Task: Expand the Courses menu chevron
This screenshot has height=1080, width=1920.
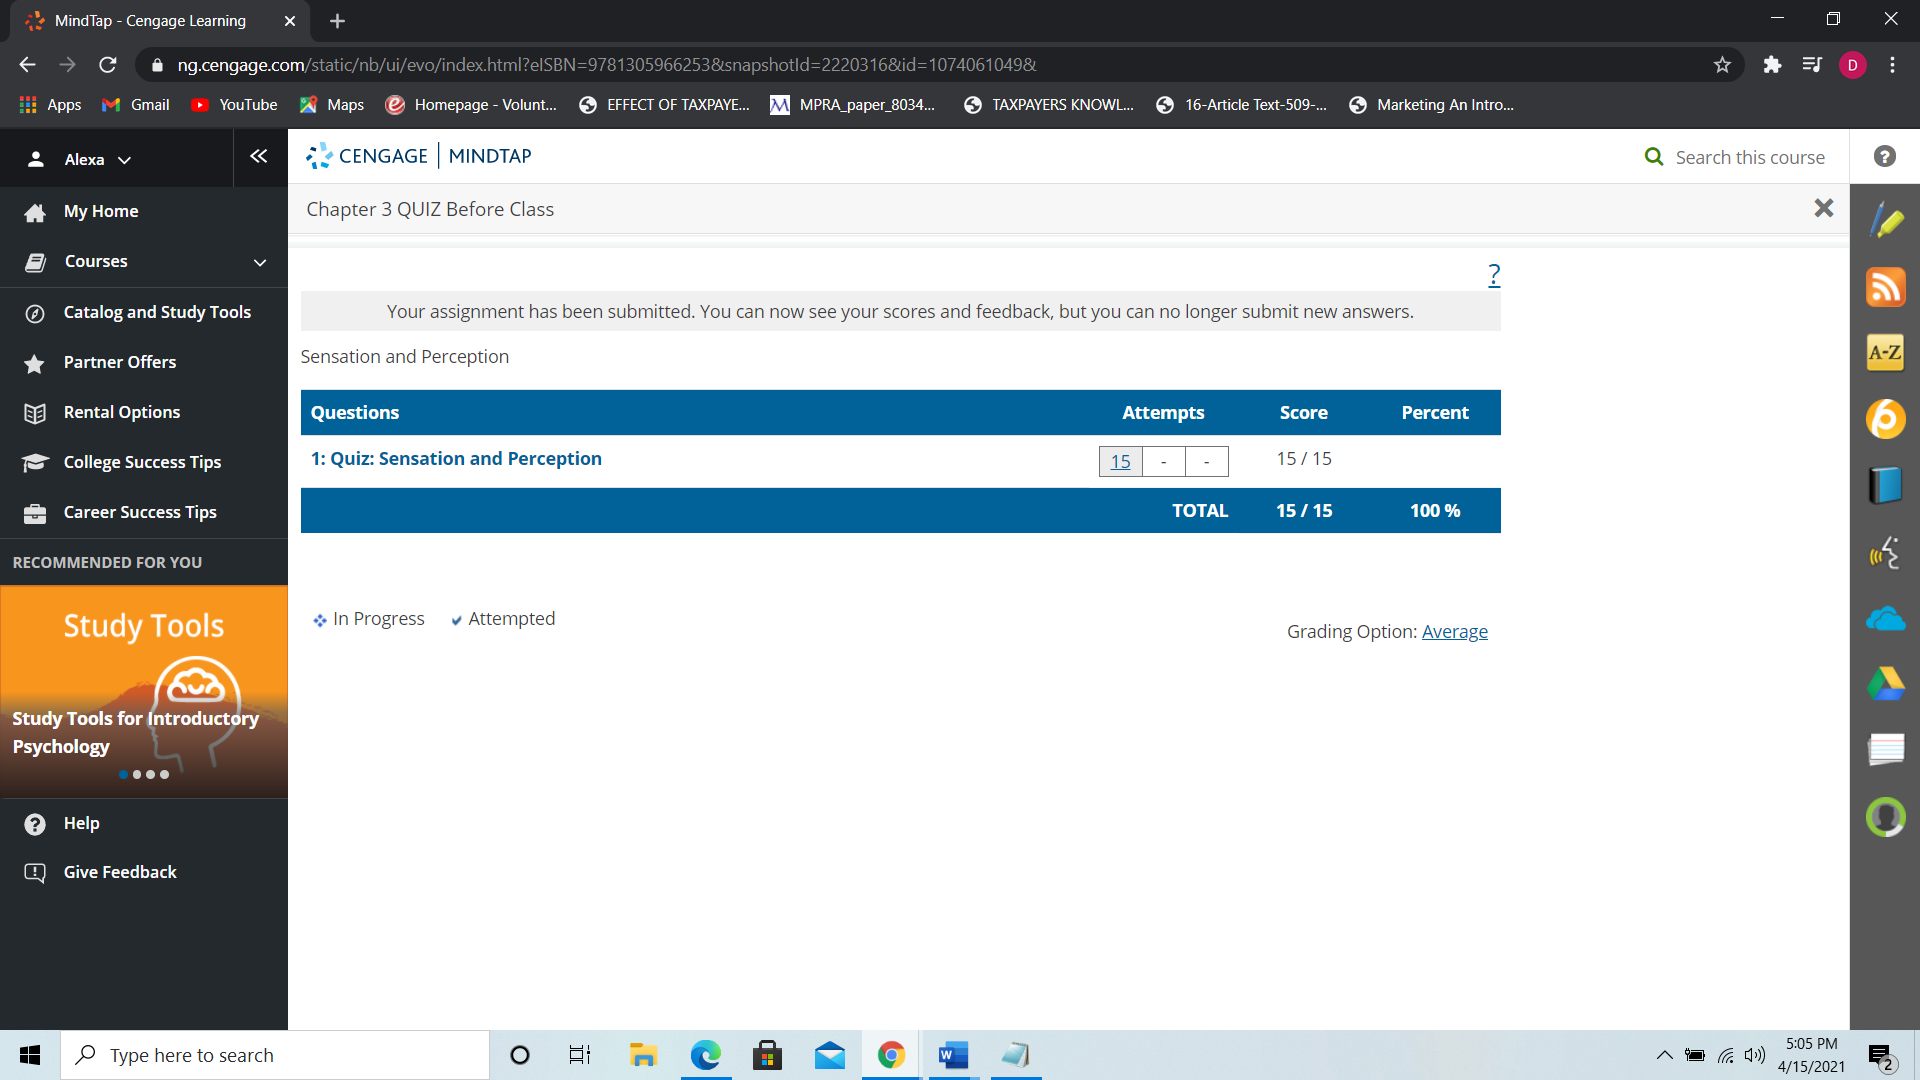Action: pyautogui.click(x=260, y=262)
